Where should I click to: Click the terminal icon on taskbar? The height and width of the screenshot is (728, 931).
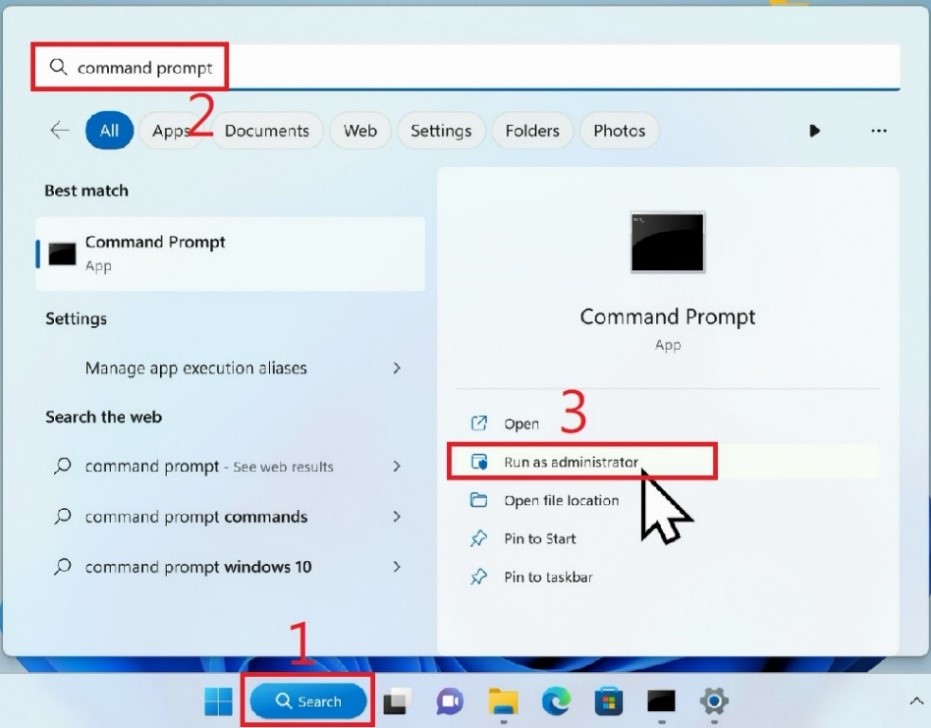[661, 701]
